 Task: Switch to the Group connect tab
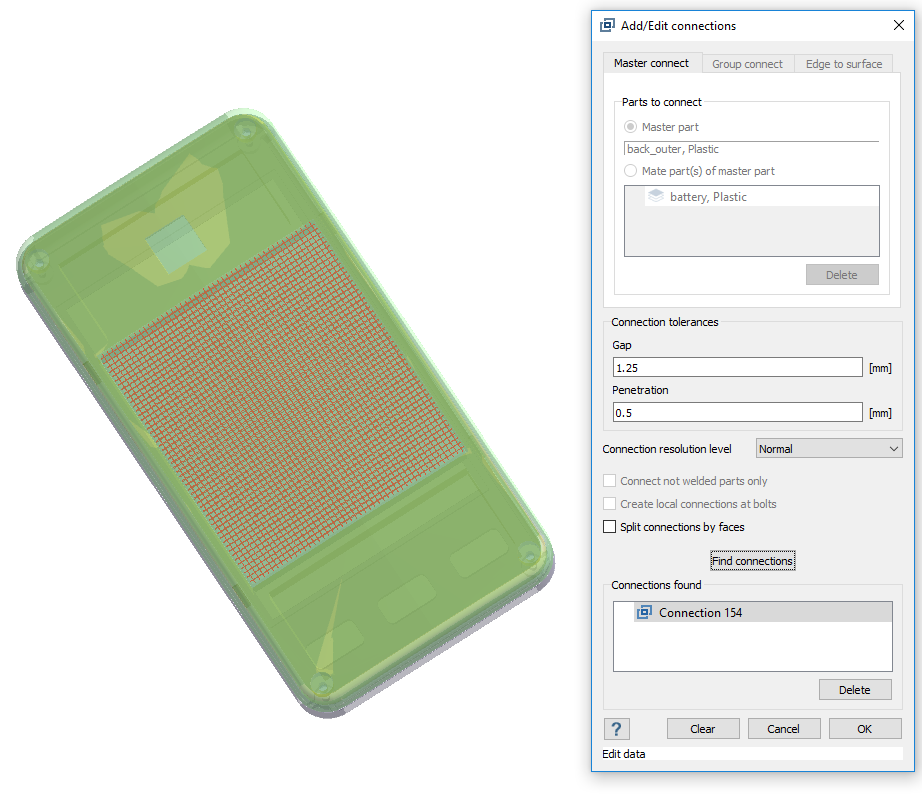click(747, 64)
